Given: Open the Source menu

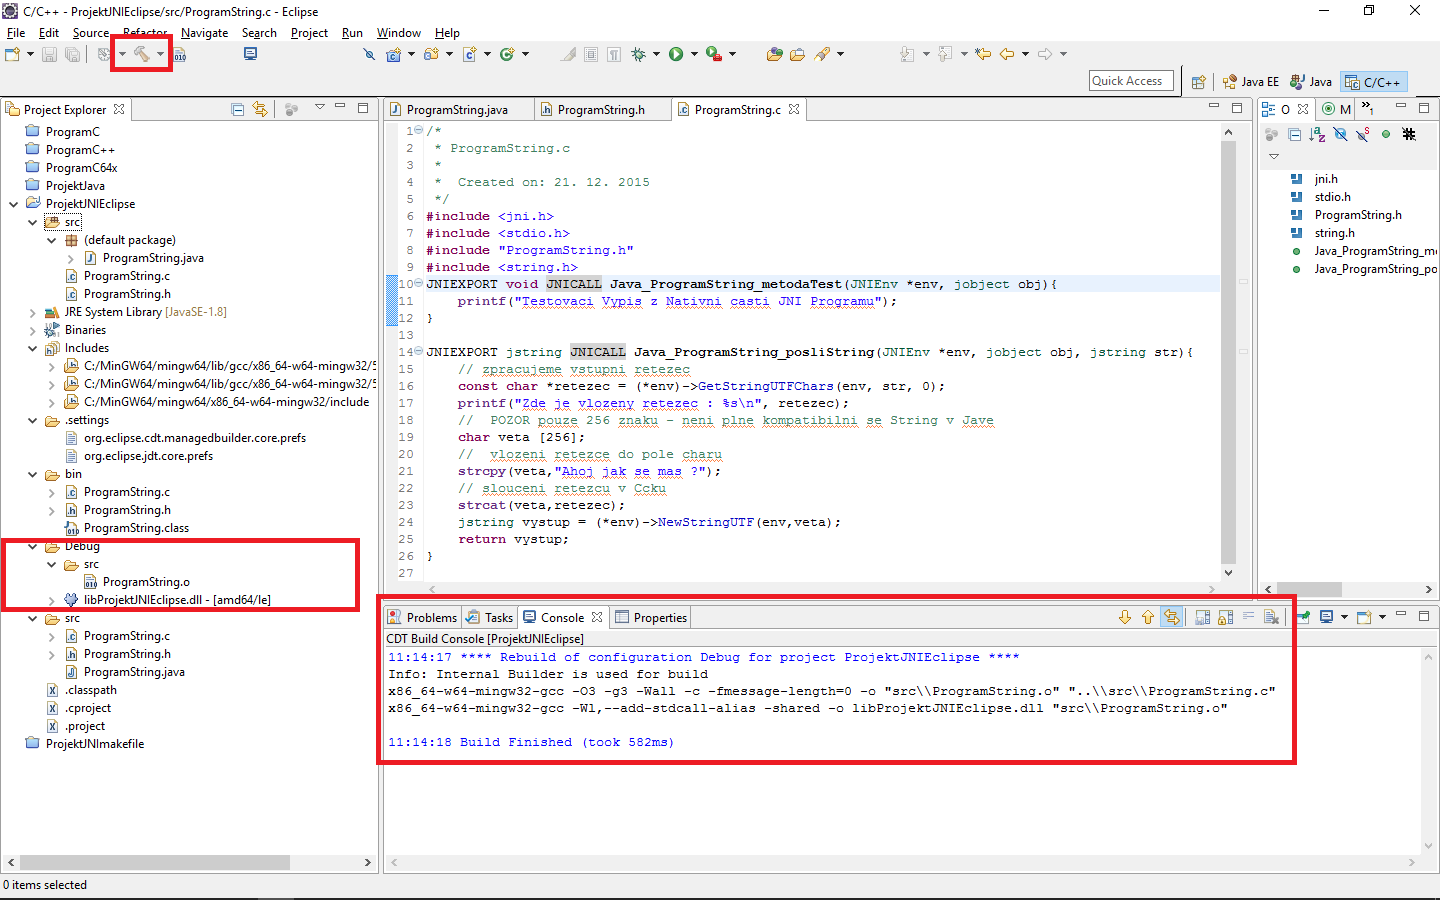Looking at the screenshot, I should (x=90, y=32).
